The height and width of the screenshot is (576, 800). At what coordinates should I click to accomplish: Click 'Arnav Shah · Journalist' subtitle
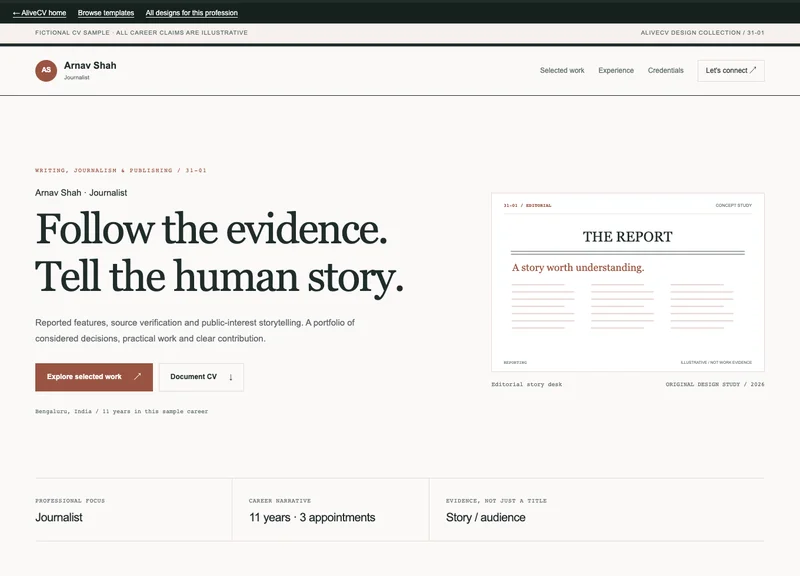tap(81, 193)
